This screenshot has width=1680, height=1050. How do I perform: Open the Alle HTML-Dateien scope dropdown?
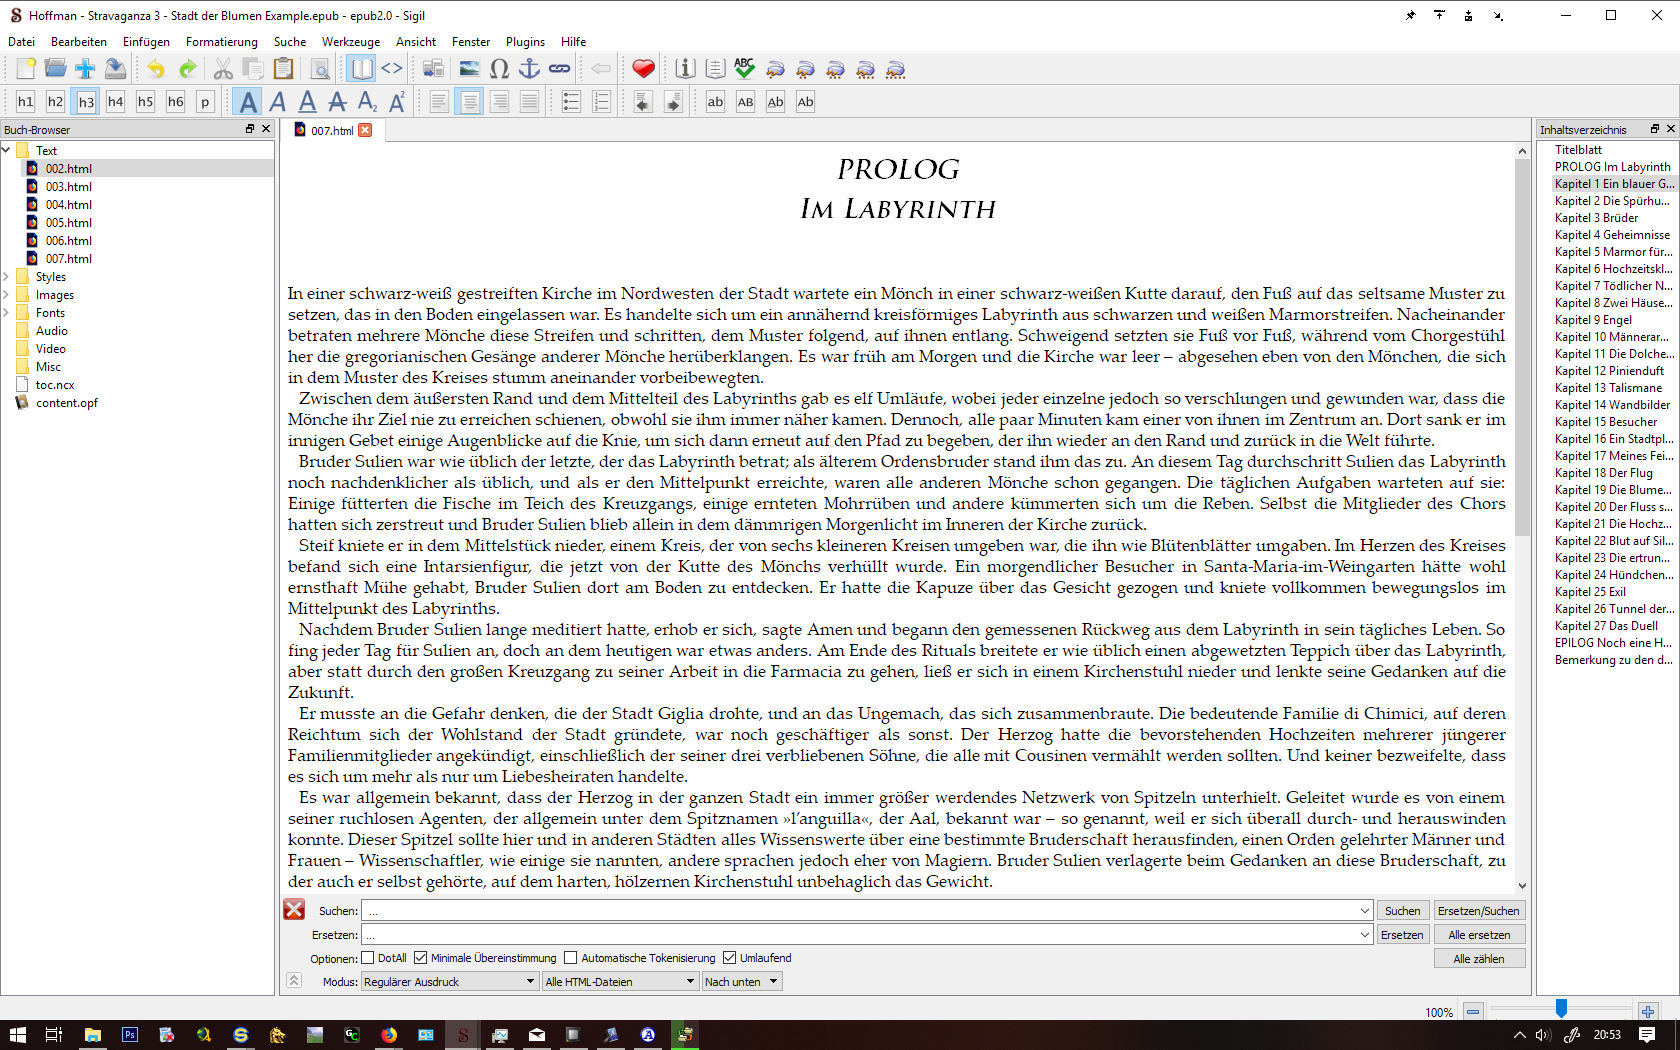pos(619,982)
